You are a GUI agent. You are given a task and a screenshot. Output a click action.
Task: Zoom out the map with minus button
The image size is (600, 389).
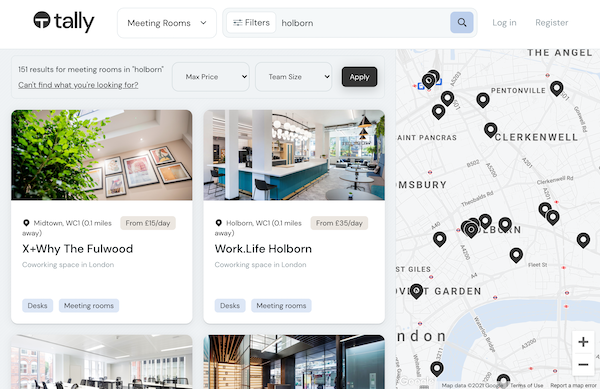(x=583, y=365)
